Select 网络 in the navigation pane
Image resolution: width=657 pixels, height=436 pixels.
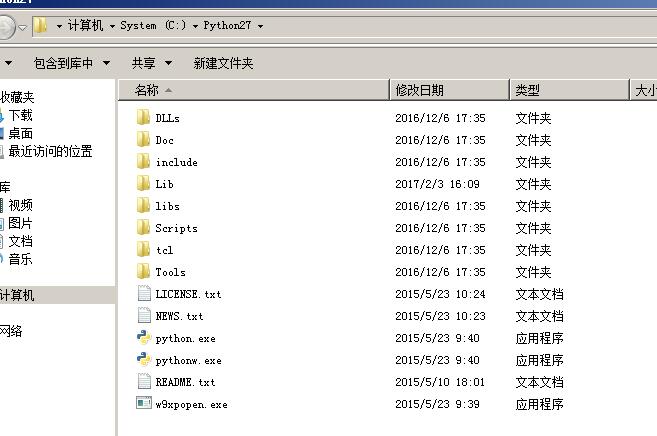tap(11, 331)
